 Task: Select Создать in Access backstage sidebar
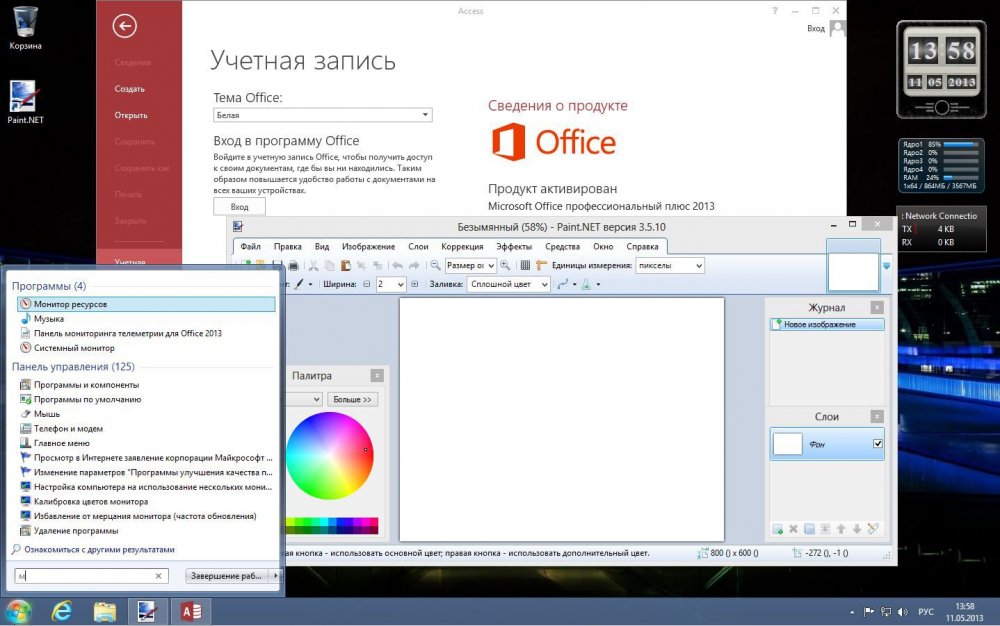tap(129, 89)
